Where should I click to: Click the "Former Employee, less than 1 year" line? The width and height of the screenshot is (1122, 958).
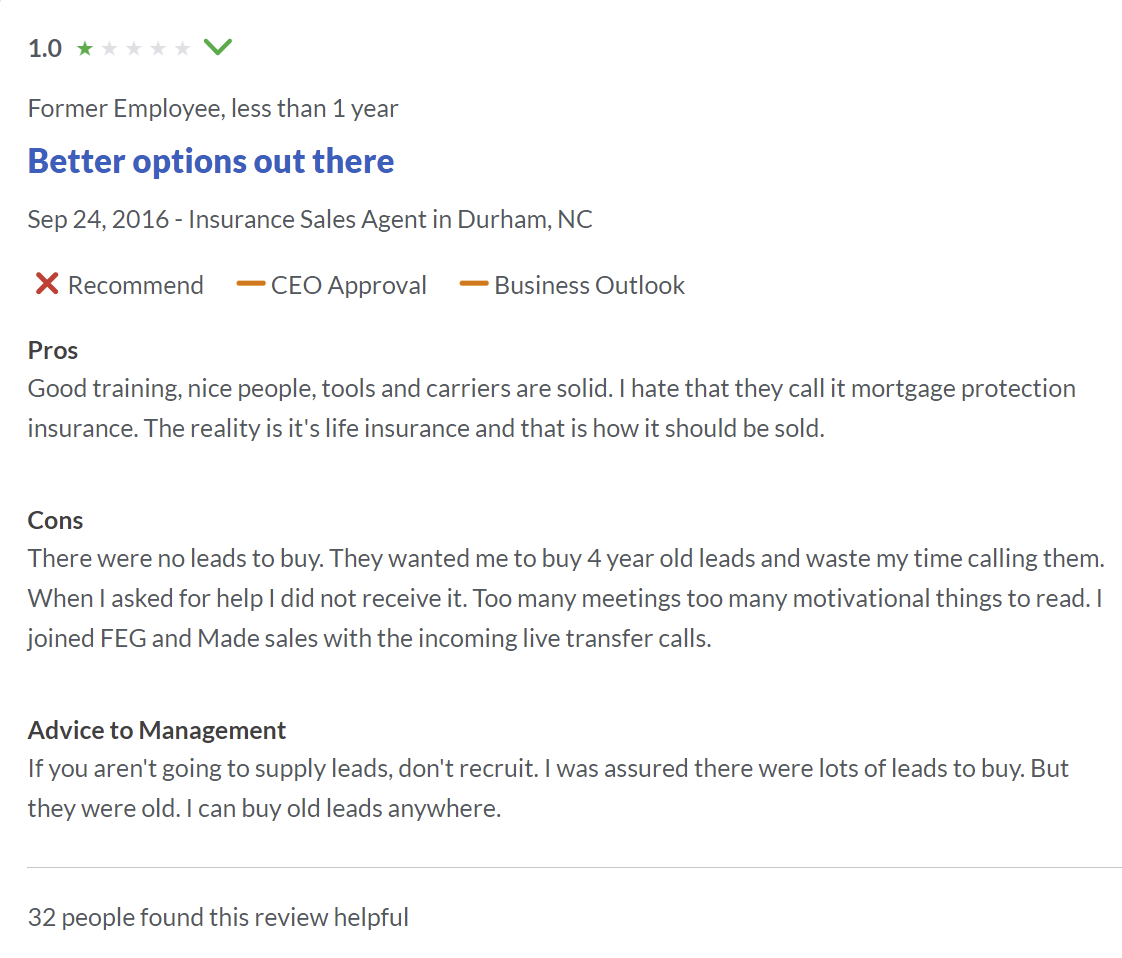pos(213,109)
